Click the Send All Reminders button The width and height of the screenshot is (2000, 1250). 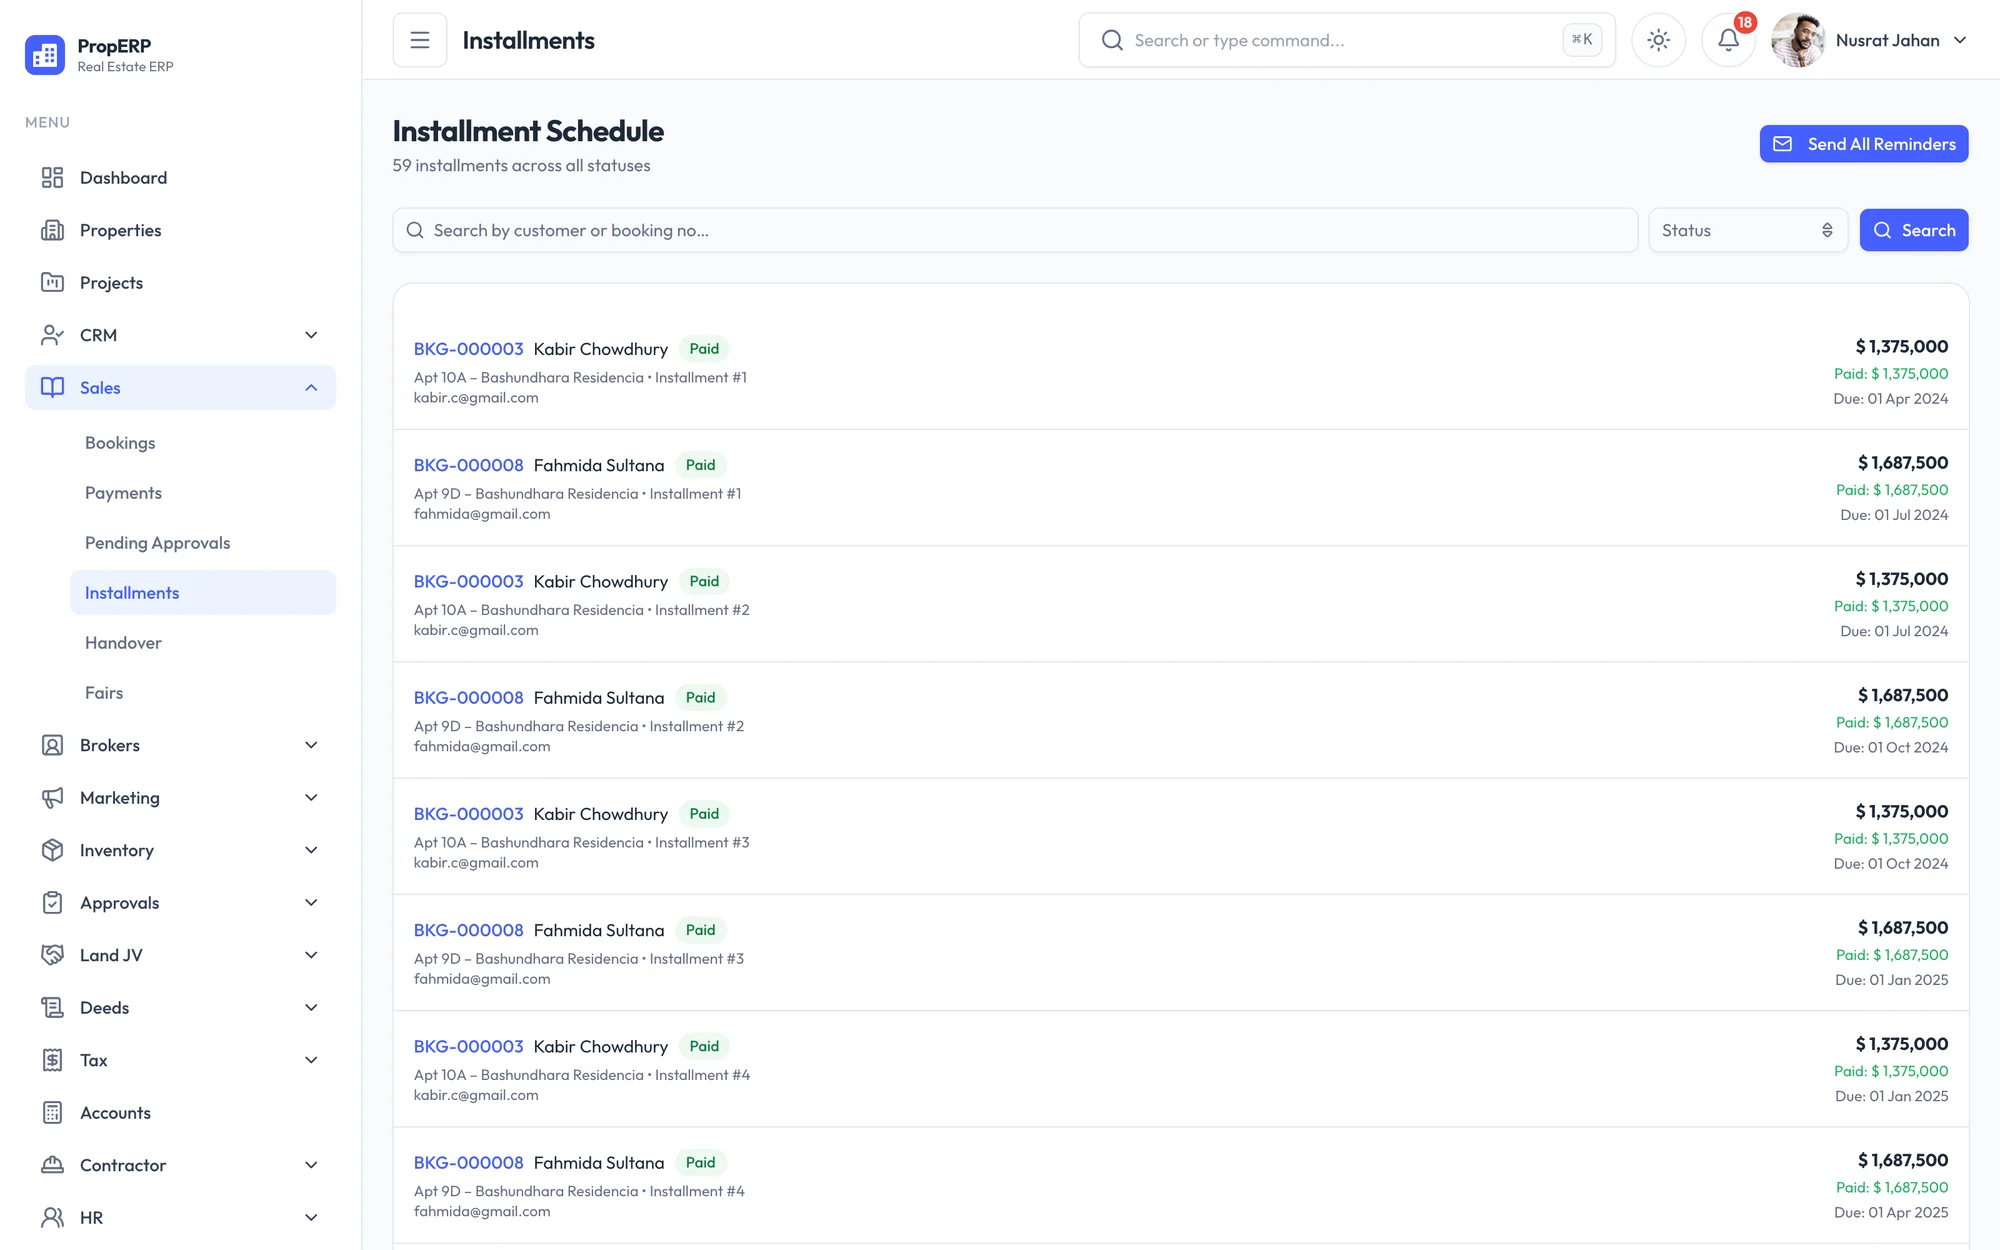pos(1864,144)
